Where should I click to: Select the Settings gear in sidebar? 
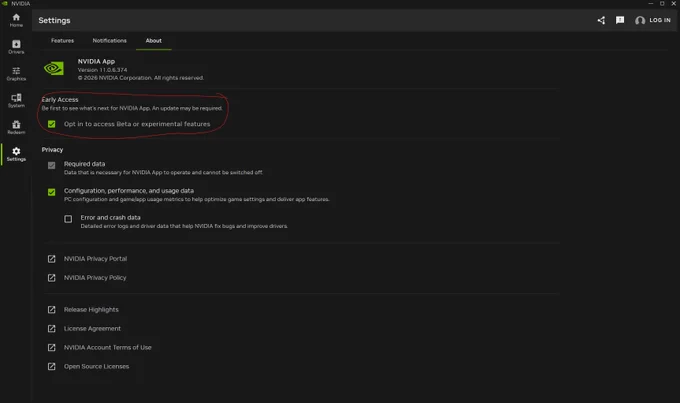(x=16, y=154)
